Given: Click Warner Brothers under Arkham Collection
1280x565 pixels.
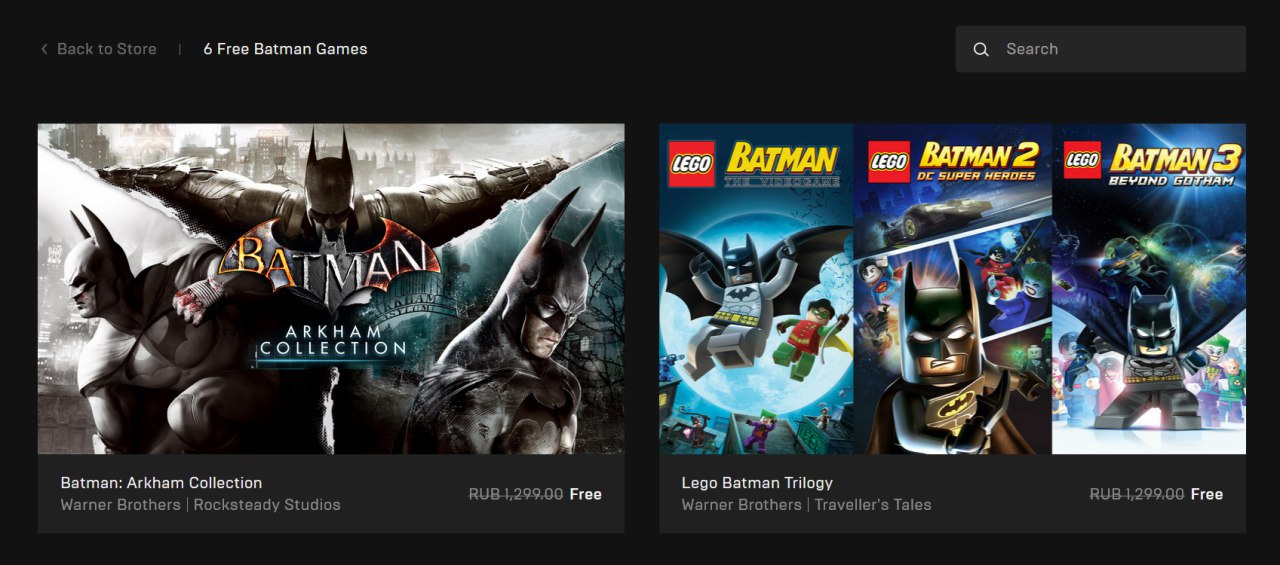Looking at the screenshot, I should pos(120,505).
